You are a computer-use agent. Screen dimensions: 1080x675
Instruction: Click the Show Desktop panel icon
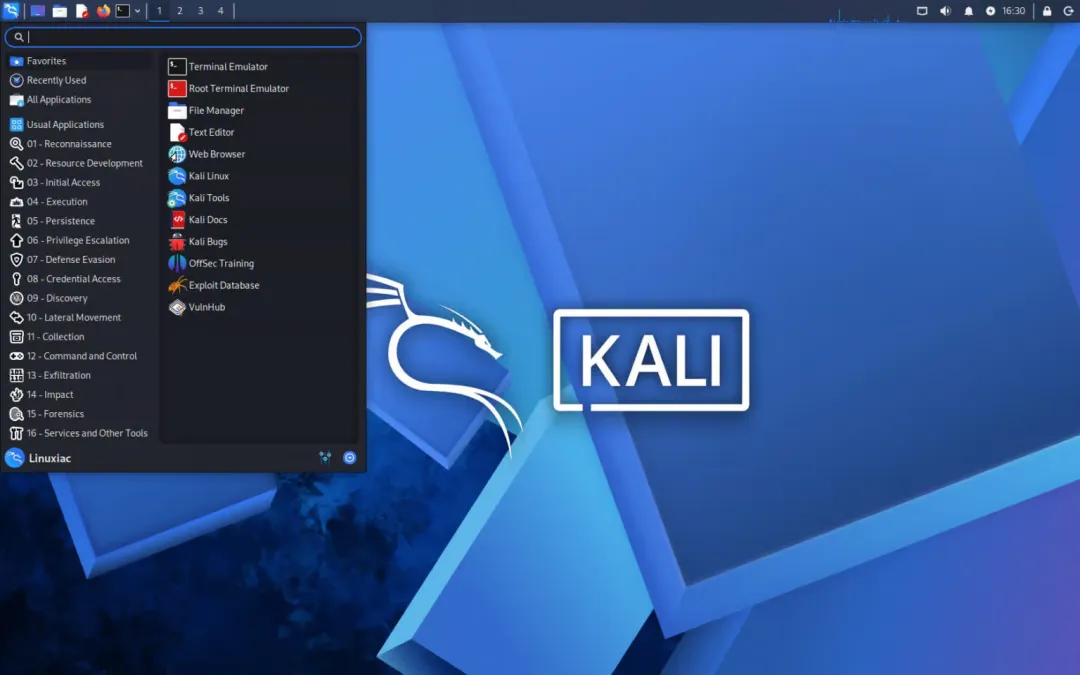(x=37, y=11)
